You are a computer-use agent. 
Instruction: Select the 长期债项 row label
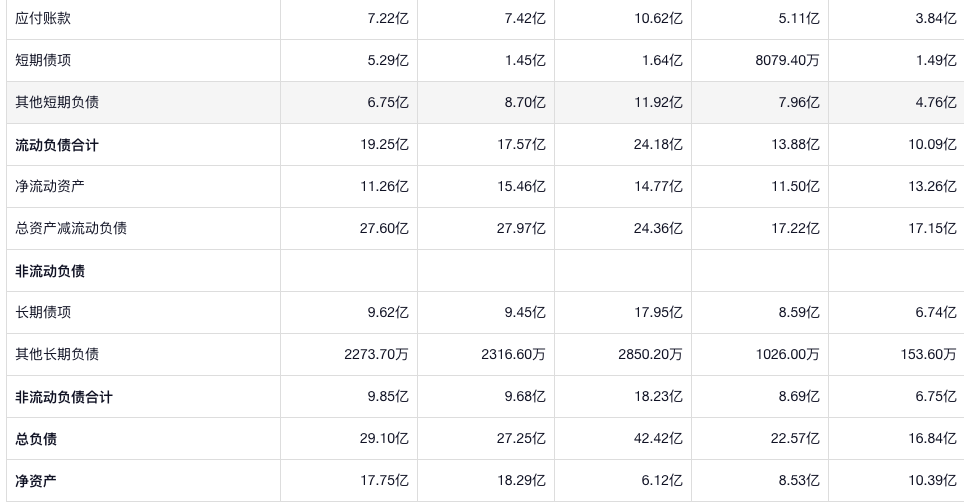43,312
